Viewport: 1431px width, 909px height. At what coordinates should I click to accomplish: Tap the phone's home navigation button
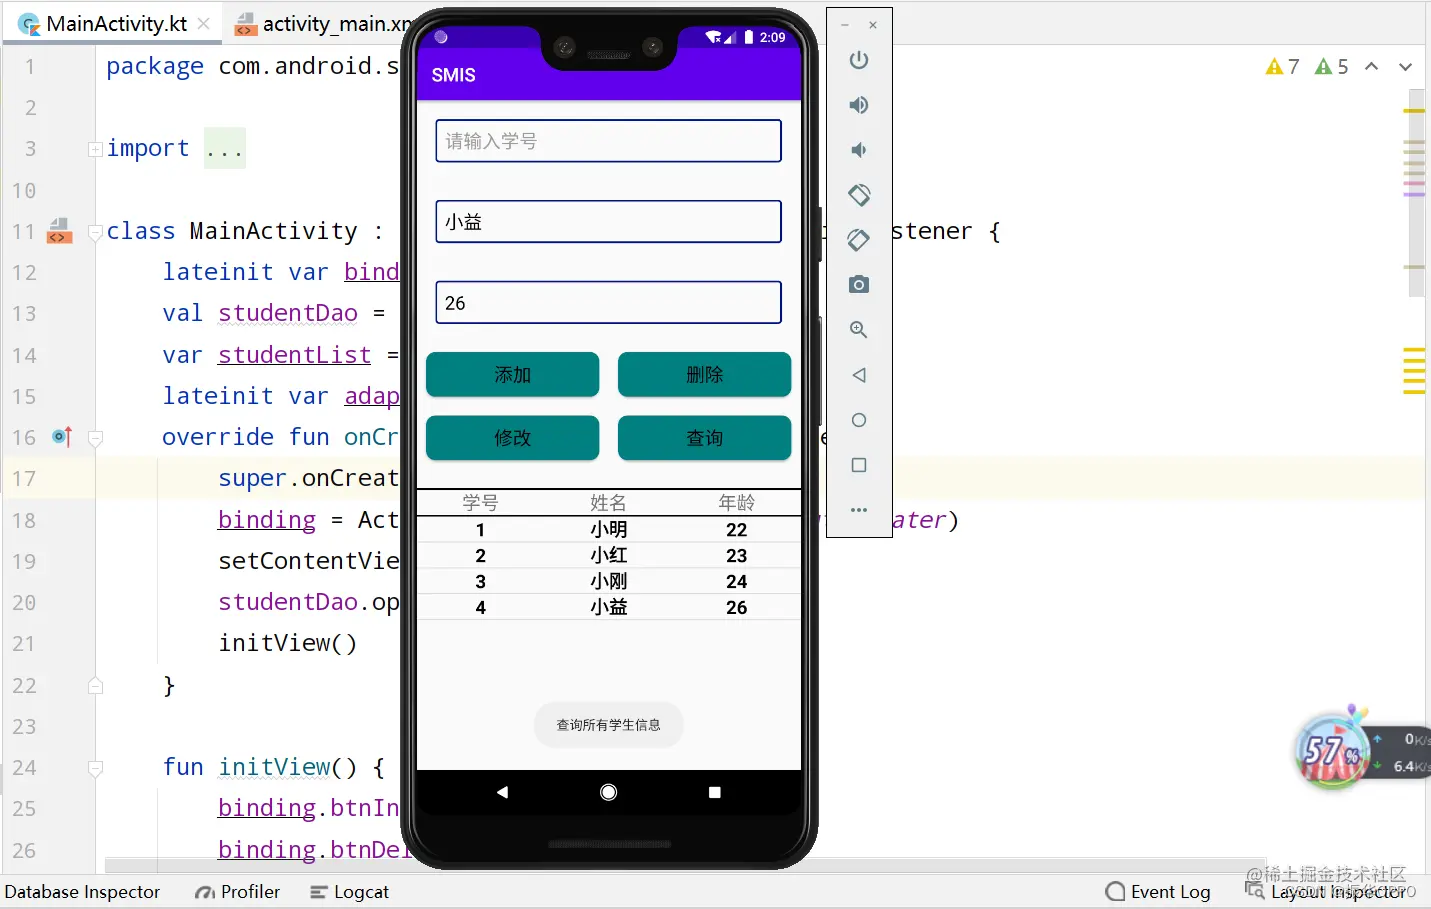pyautogui.click(x=608, y=792)
